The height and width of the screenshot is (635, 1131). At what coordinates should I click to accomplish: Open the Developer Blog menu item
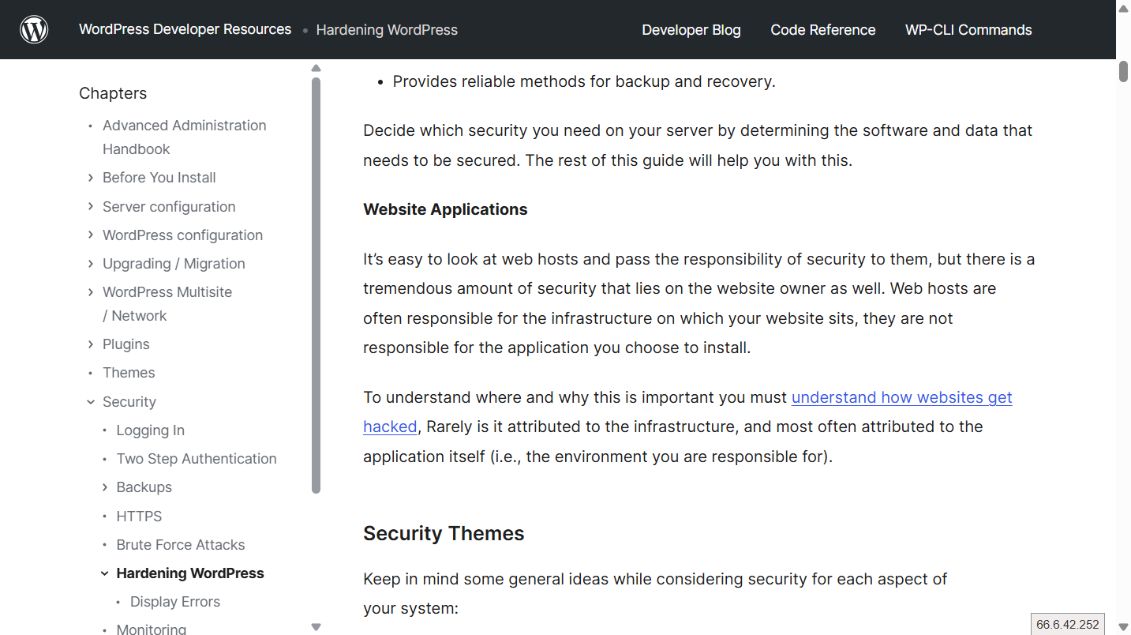[x=691, y=30]
